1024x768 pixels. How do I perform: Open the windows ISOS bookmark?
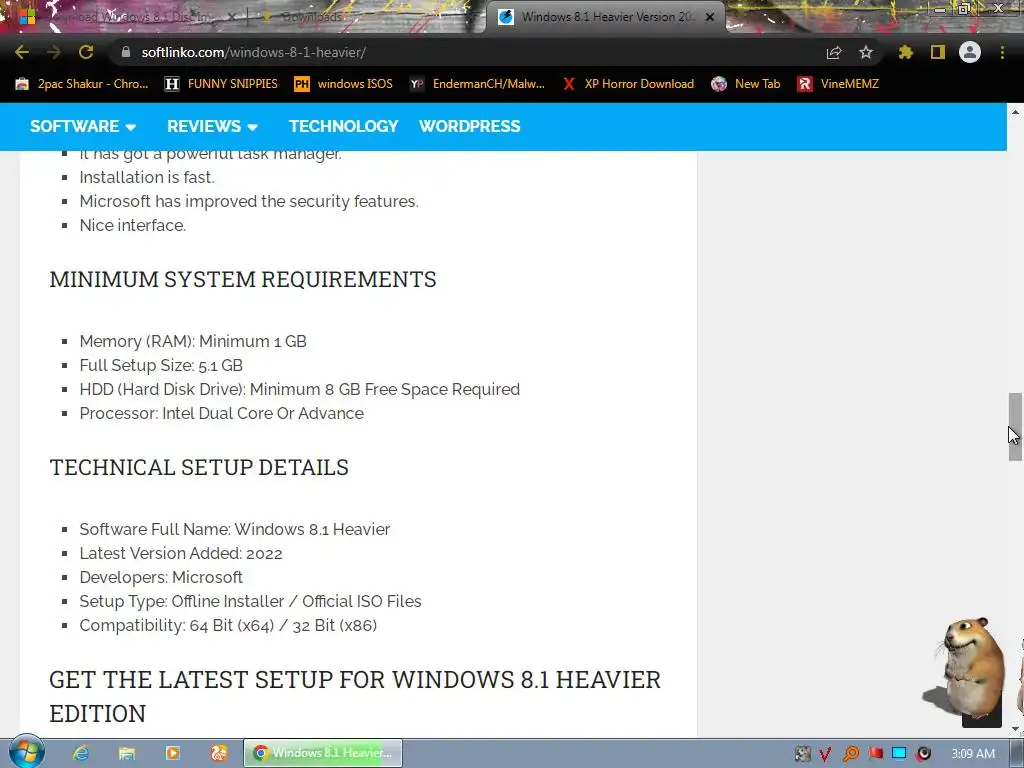pyautogui.click(x=344, y=84)
